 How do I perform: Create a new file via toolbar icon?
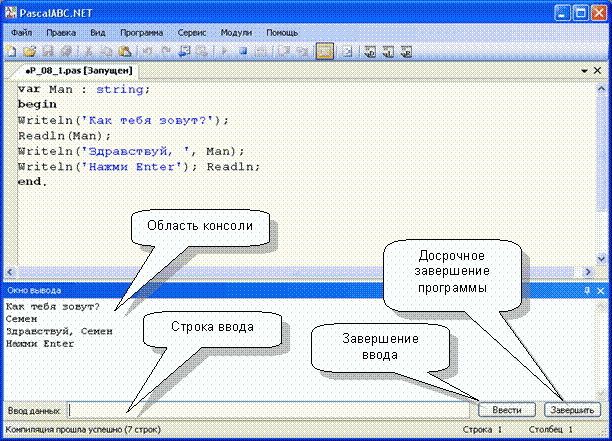point(11,51)
